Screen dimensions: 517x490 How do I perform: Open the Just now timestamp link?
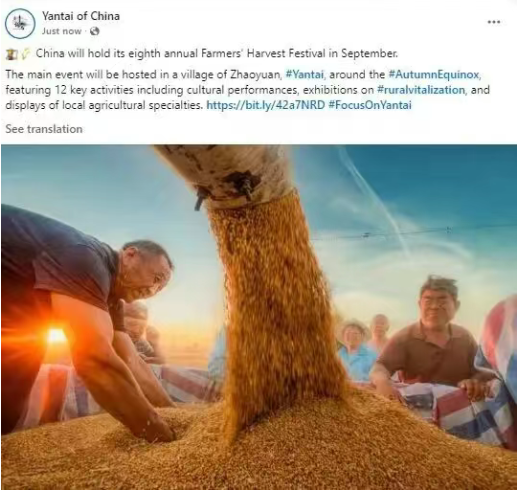click(x=61, y=31)
